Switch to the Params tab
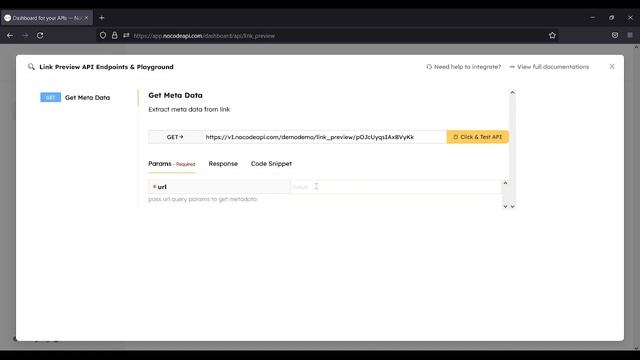640x360 pixels. coord(171,164)
